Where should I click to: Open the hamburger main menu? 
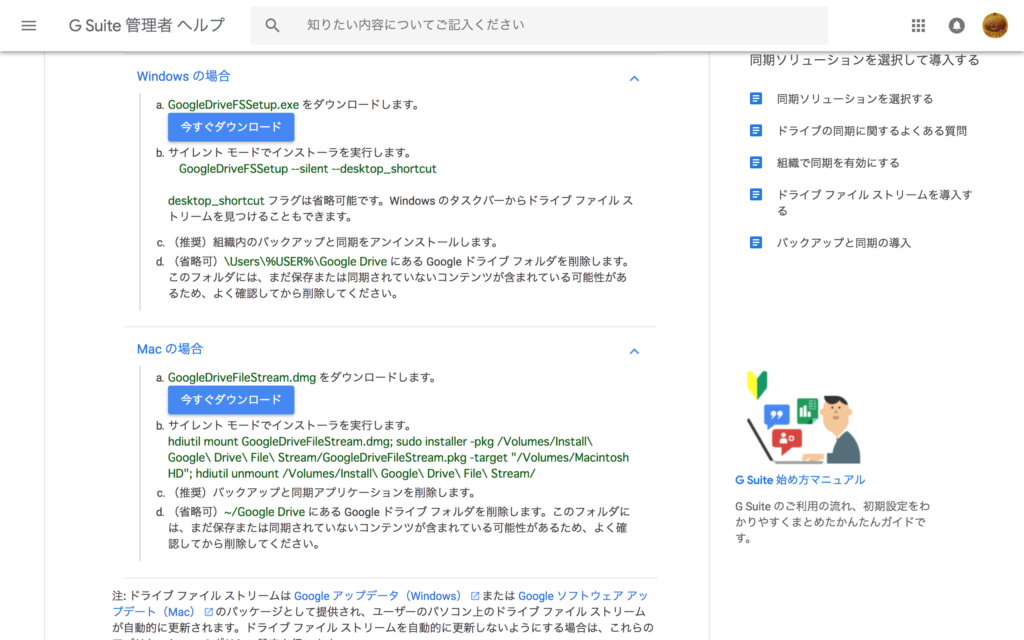tap(29, 25)
